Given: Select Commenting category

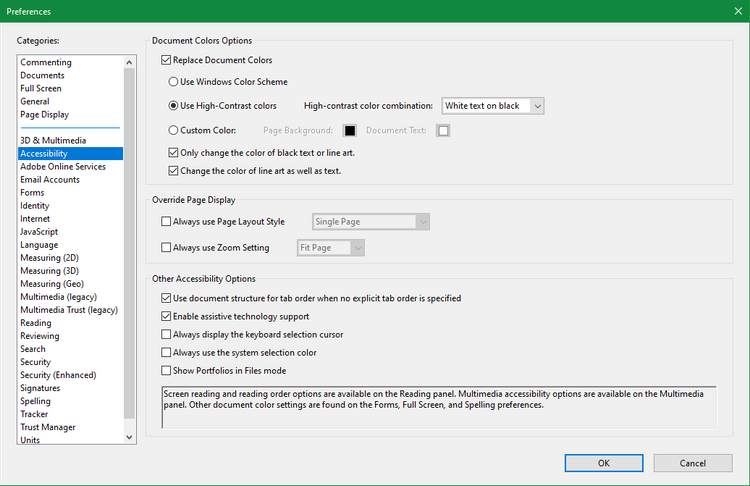Looking at the screenshot, I should tap(46, 62).
